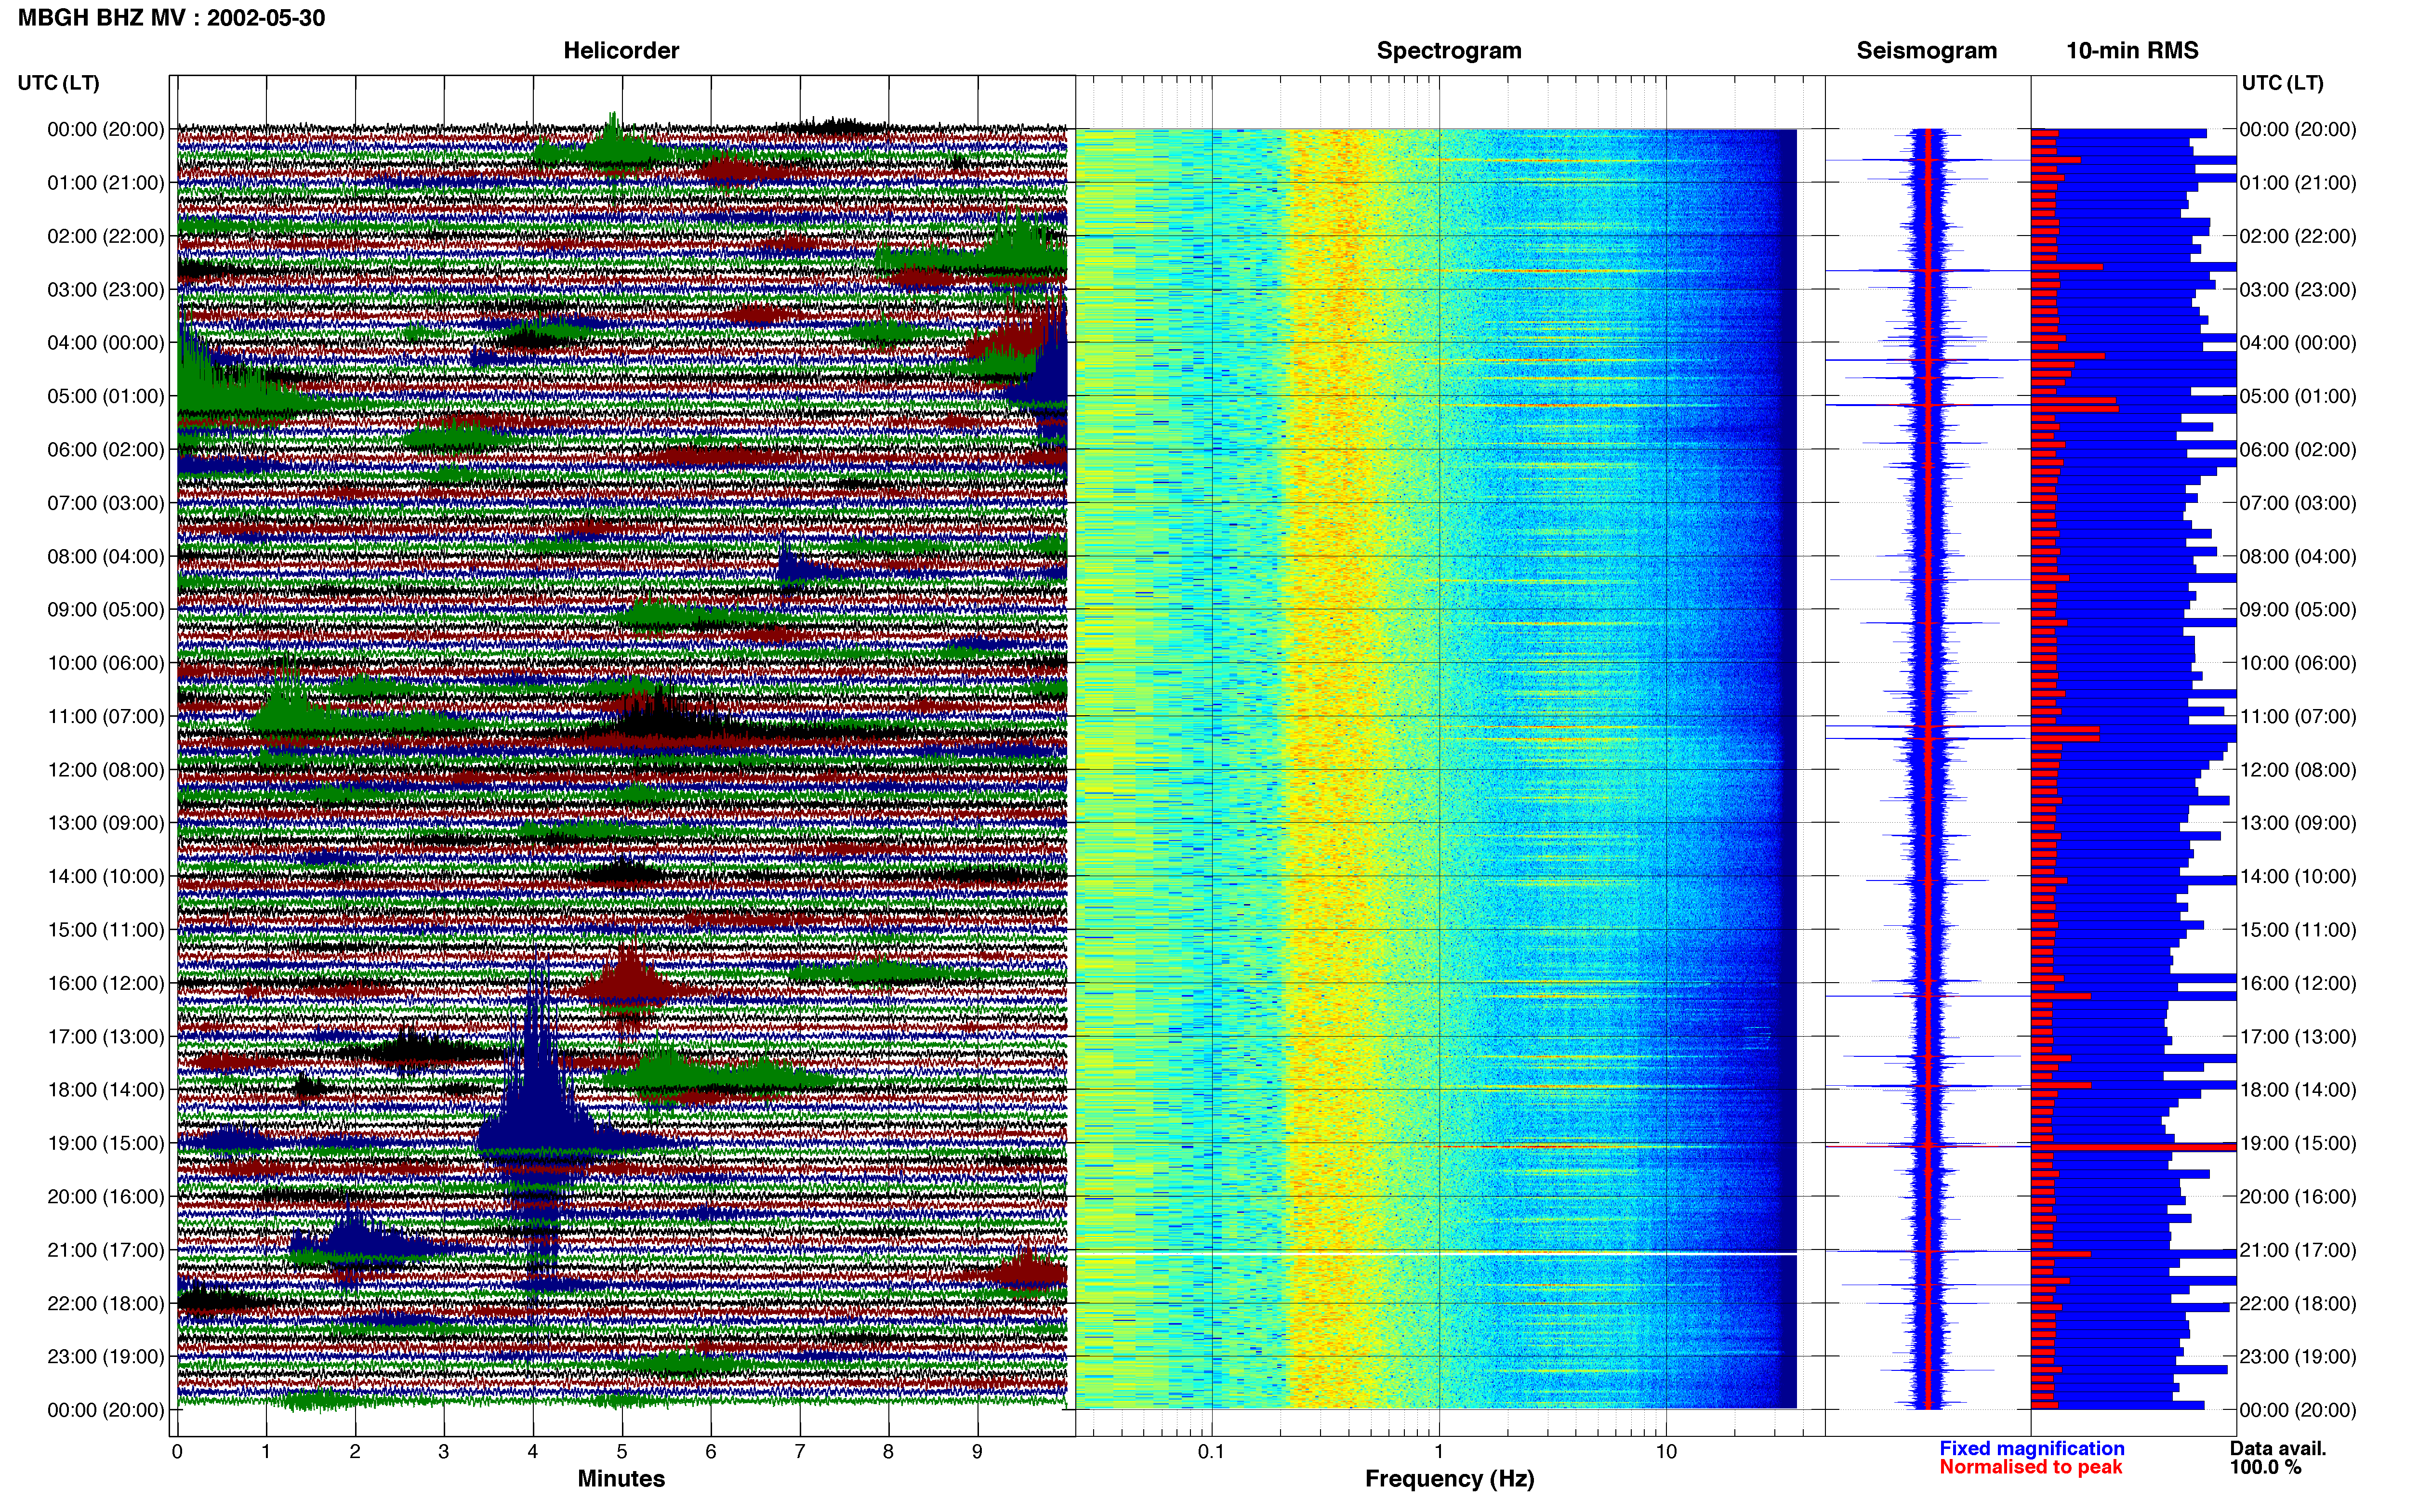
Task: Click minute tick label '5' on helicorder
Action: pos(622,1452)
